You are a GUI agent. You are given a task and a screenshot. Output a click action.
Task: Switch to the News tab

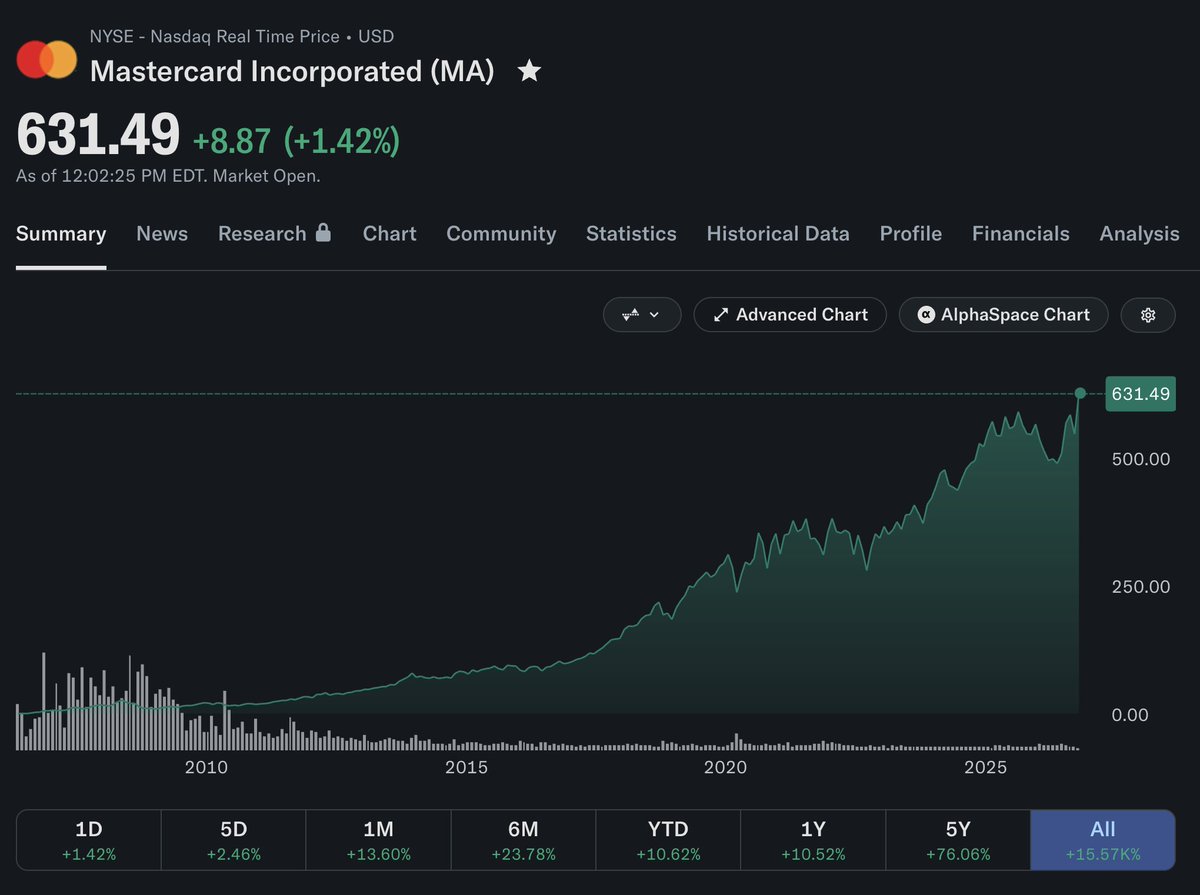point(162,233)
